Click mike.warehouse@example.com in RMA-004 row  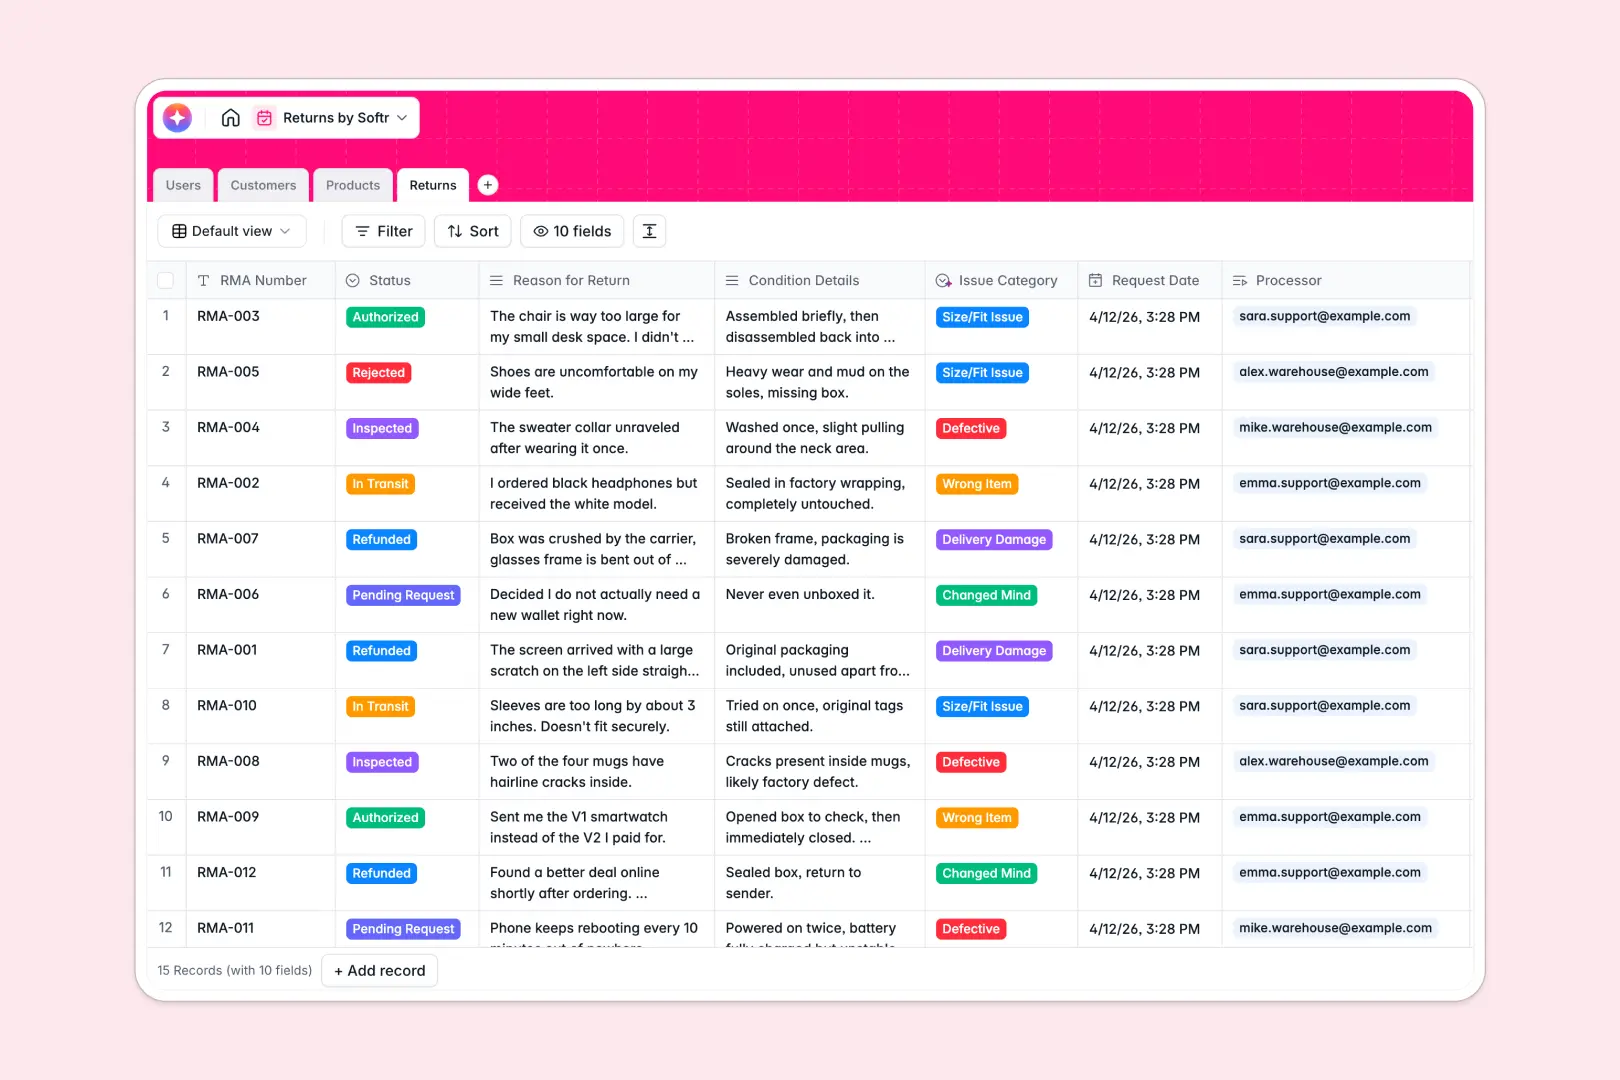click(1335, 427)
